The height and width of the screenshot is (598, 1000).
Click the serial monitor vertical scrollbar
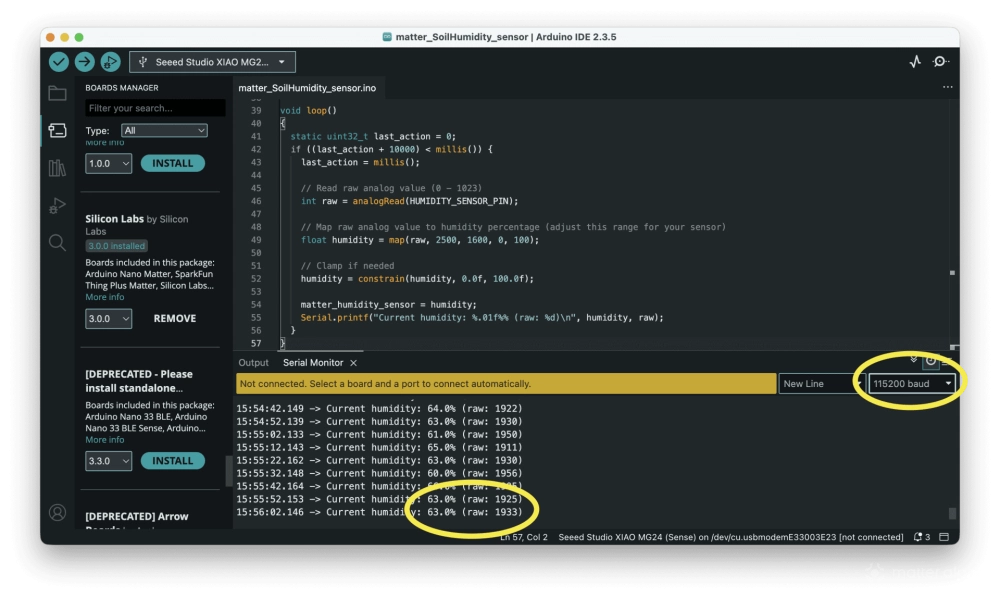coord(952,513)
